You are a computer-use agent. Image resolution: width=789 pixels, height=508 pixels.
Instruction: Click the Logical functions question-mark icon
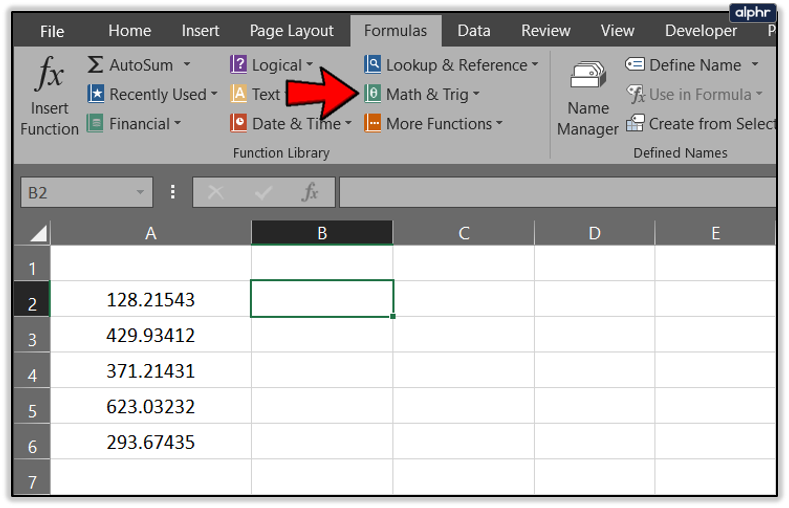click(x=239, y=65)
